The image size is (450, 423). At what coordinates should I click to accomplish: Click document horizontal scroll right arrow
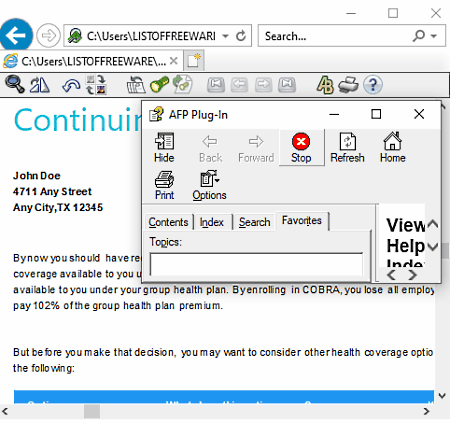[427, 411]
